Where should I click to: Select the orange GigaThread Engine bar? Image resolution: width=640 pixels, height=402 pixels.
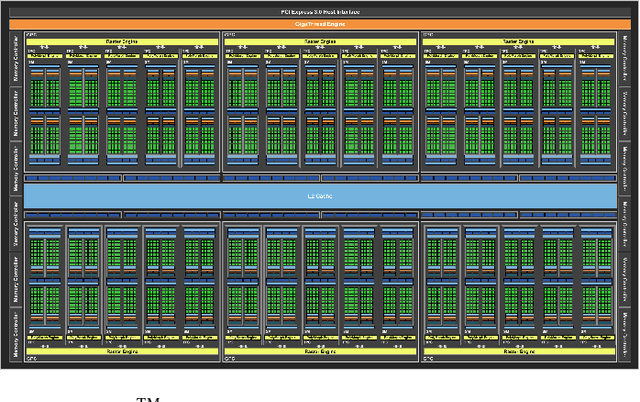point(320,22)
